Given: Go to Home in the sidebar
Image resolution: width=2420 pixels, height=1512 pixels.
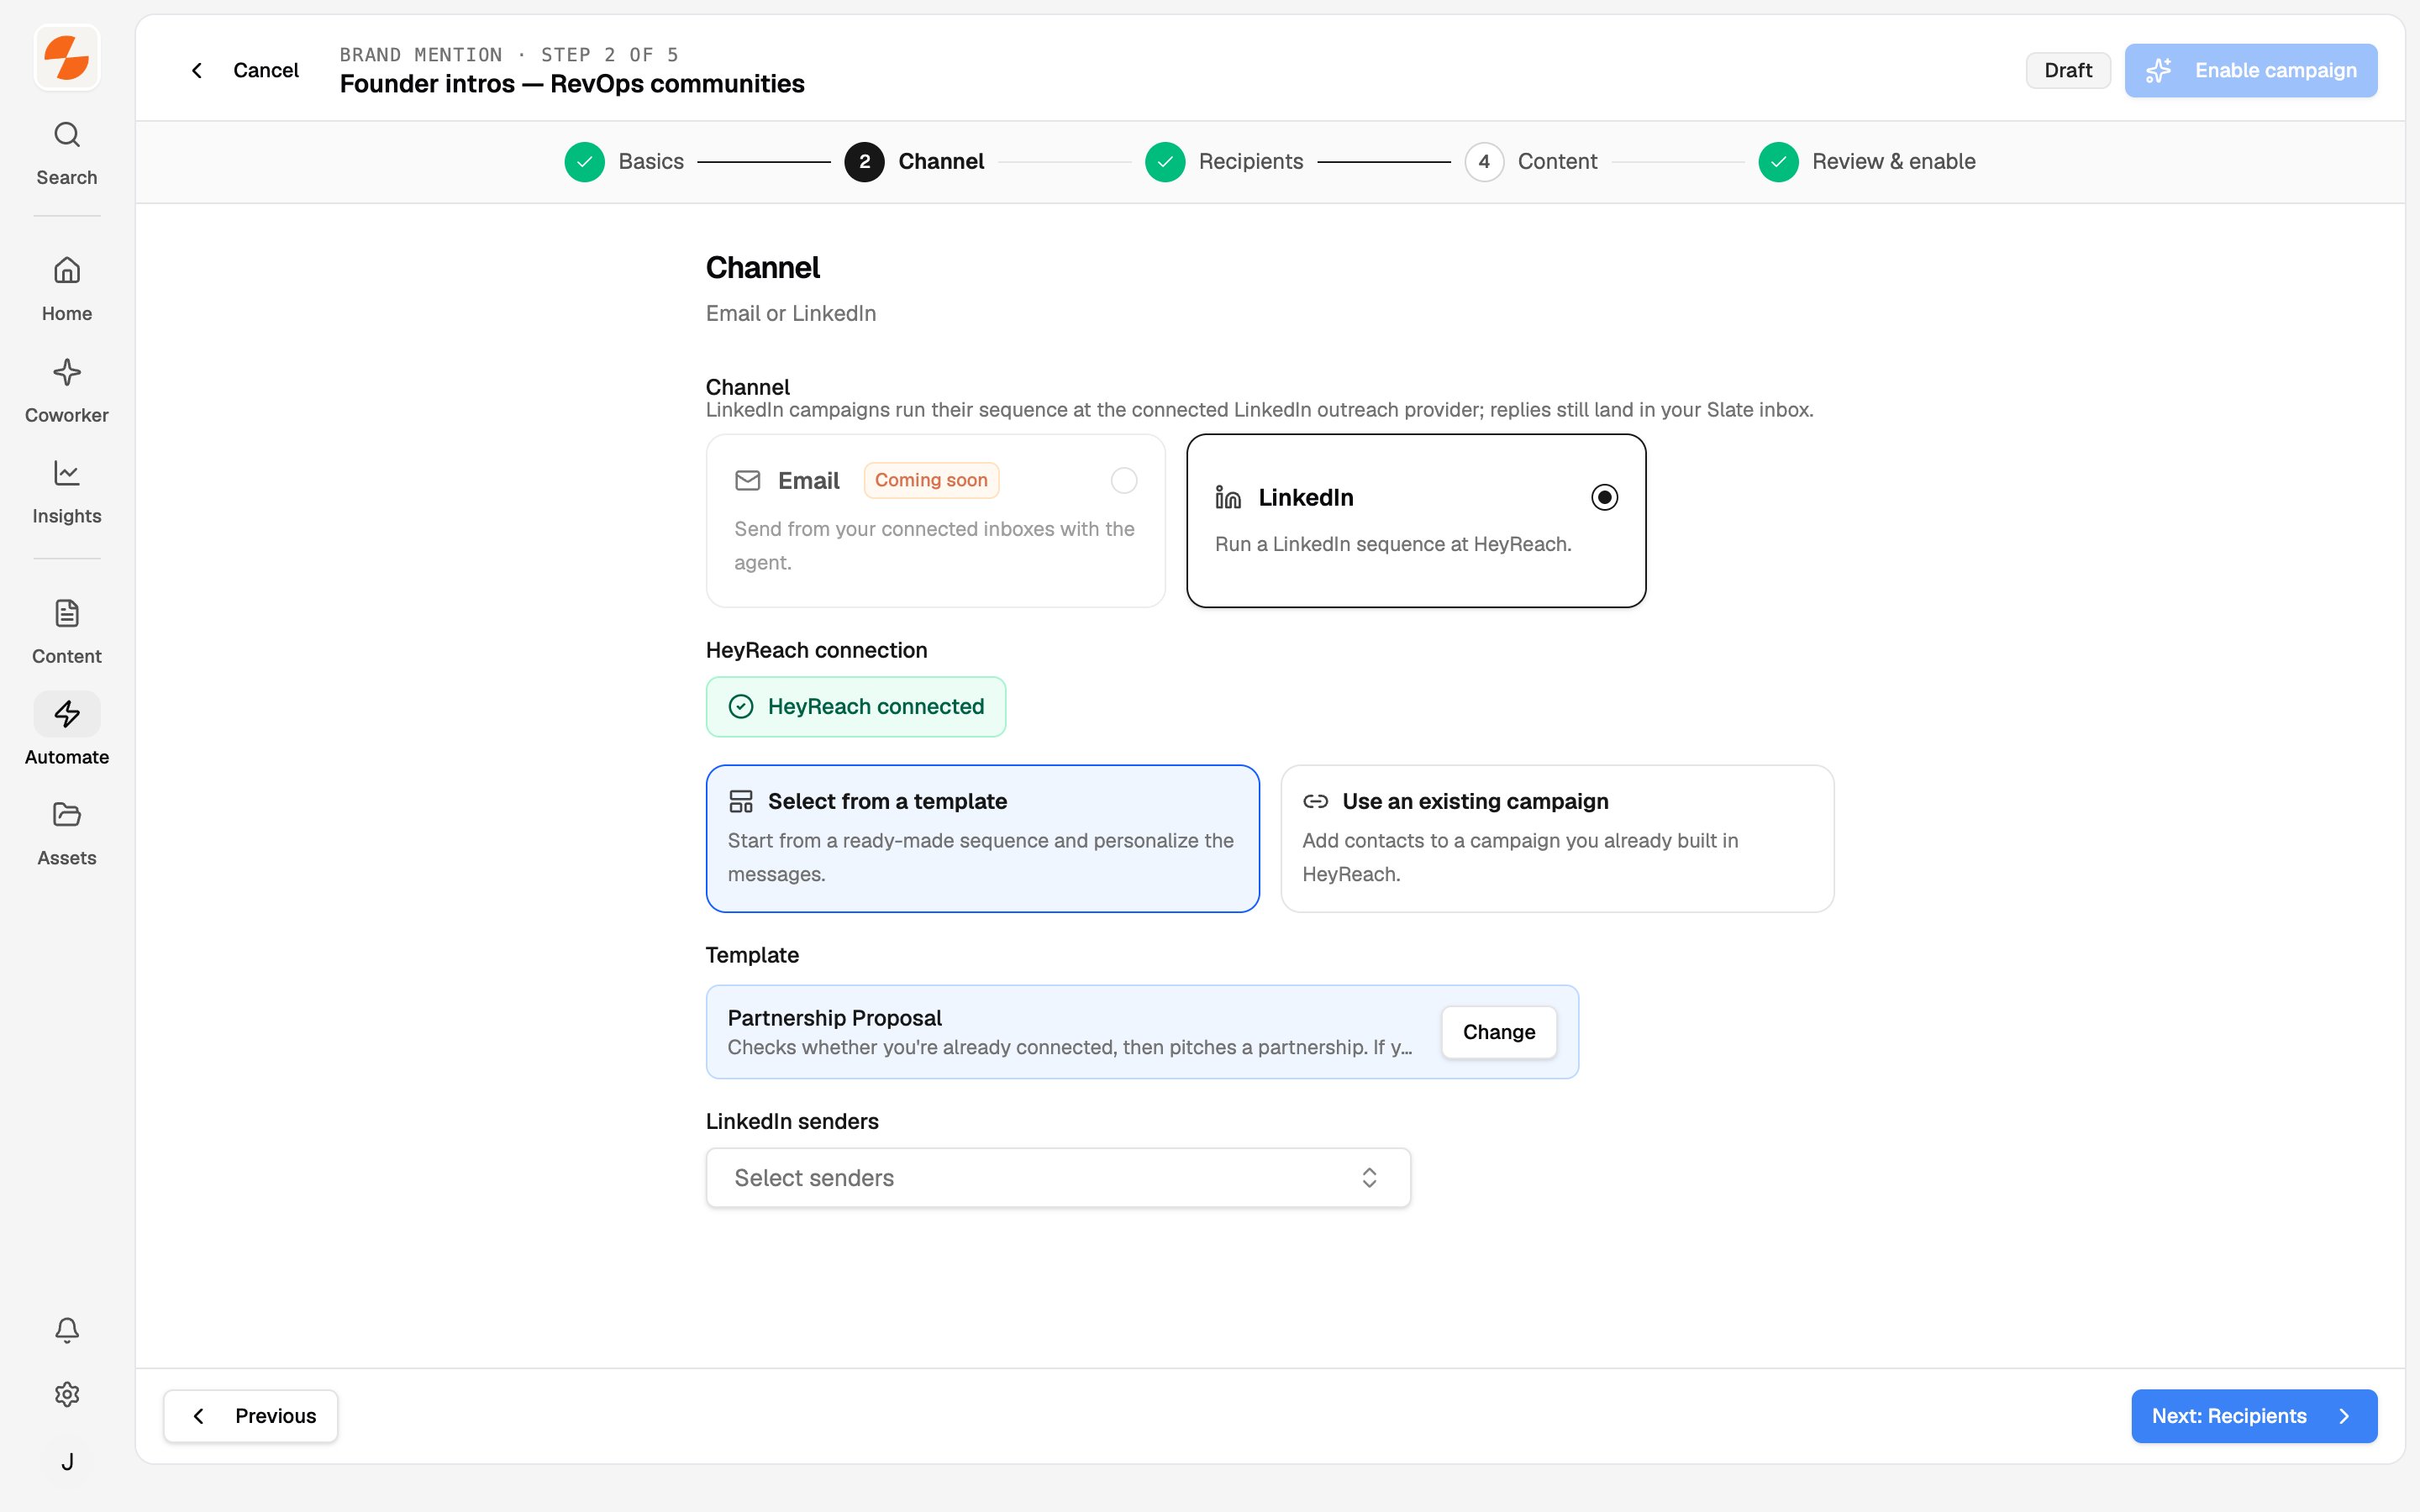Looking at the screenshot, I should pos(67,289).
